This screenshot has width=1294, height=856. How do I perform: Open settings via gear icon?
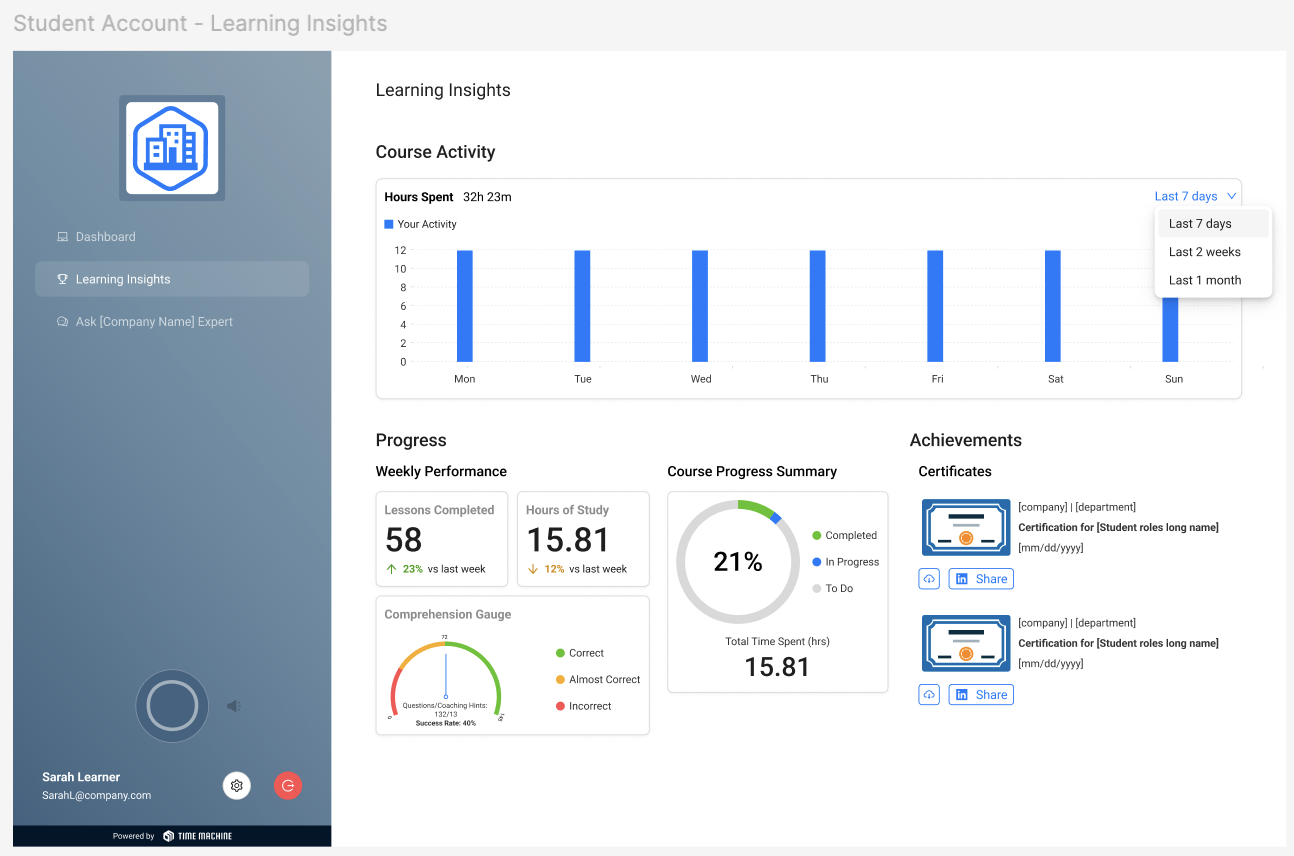pos(237,786)
